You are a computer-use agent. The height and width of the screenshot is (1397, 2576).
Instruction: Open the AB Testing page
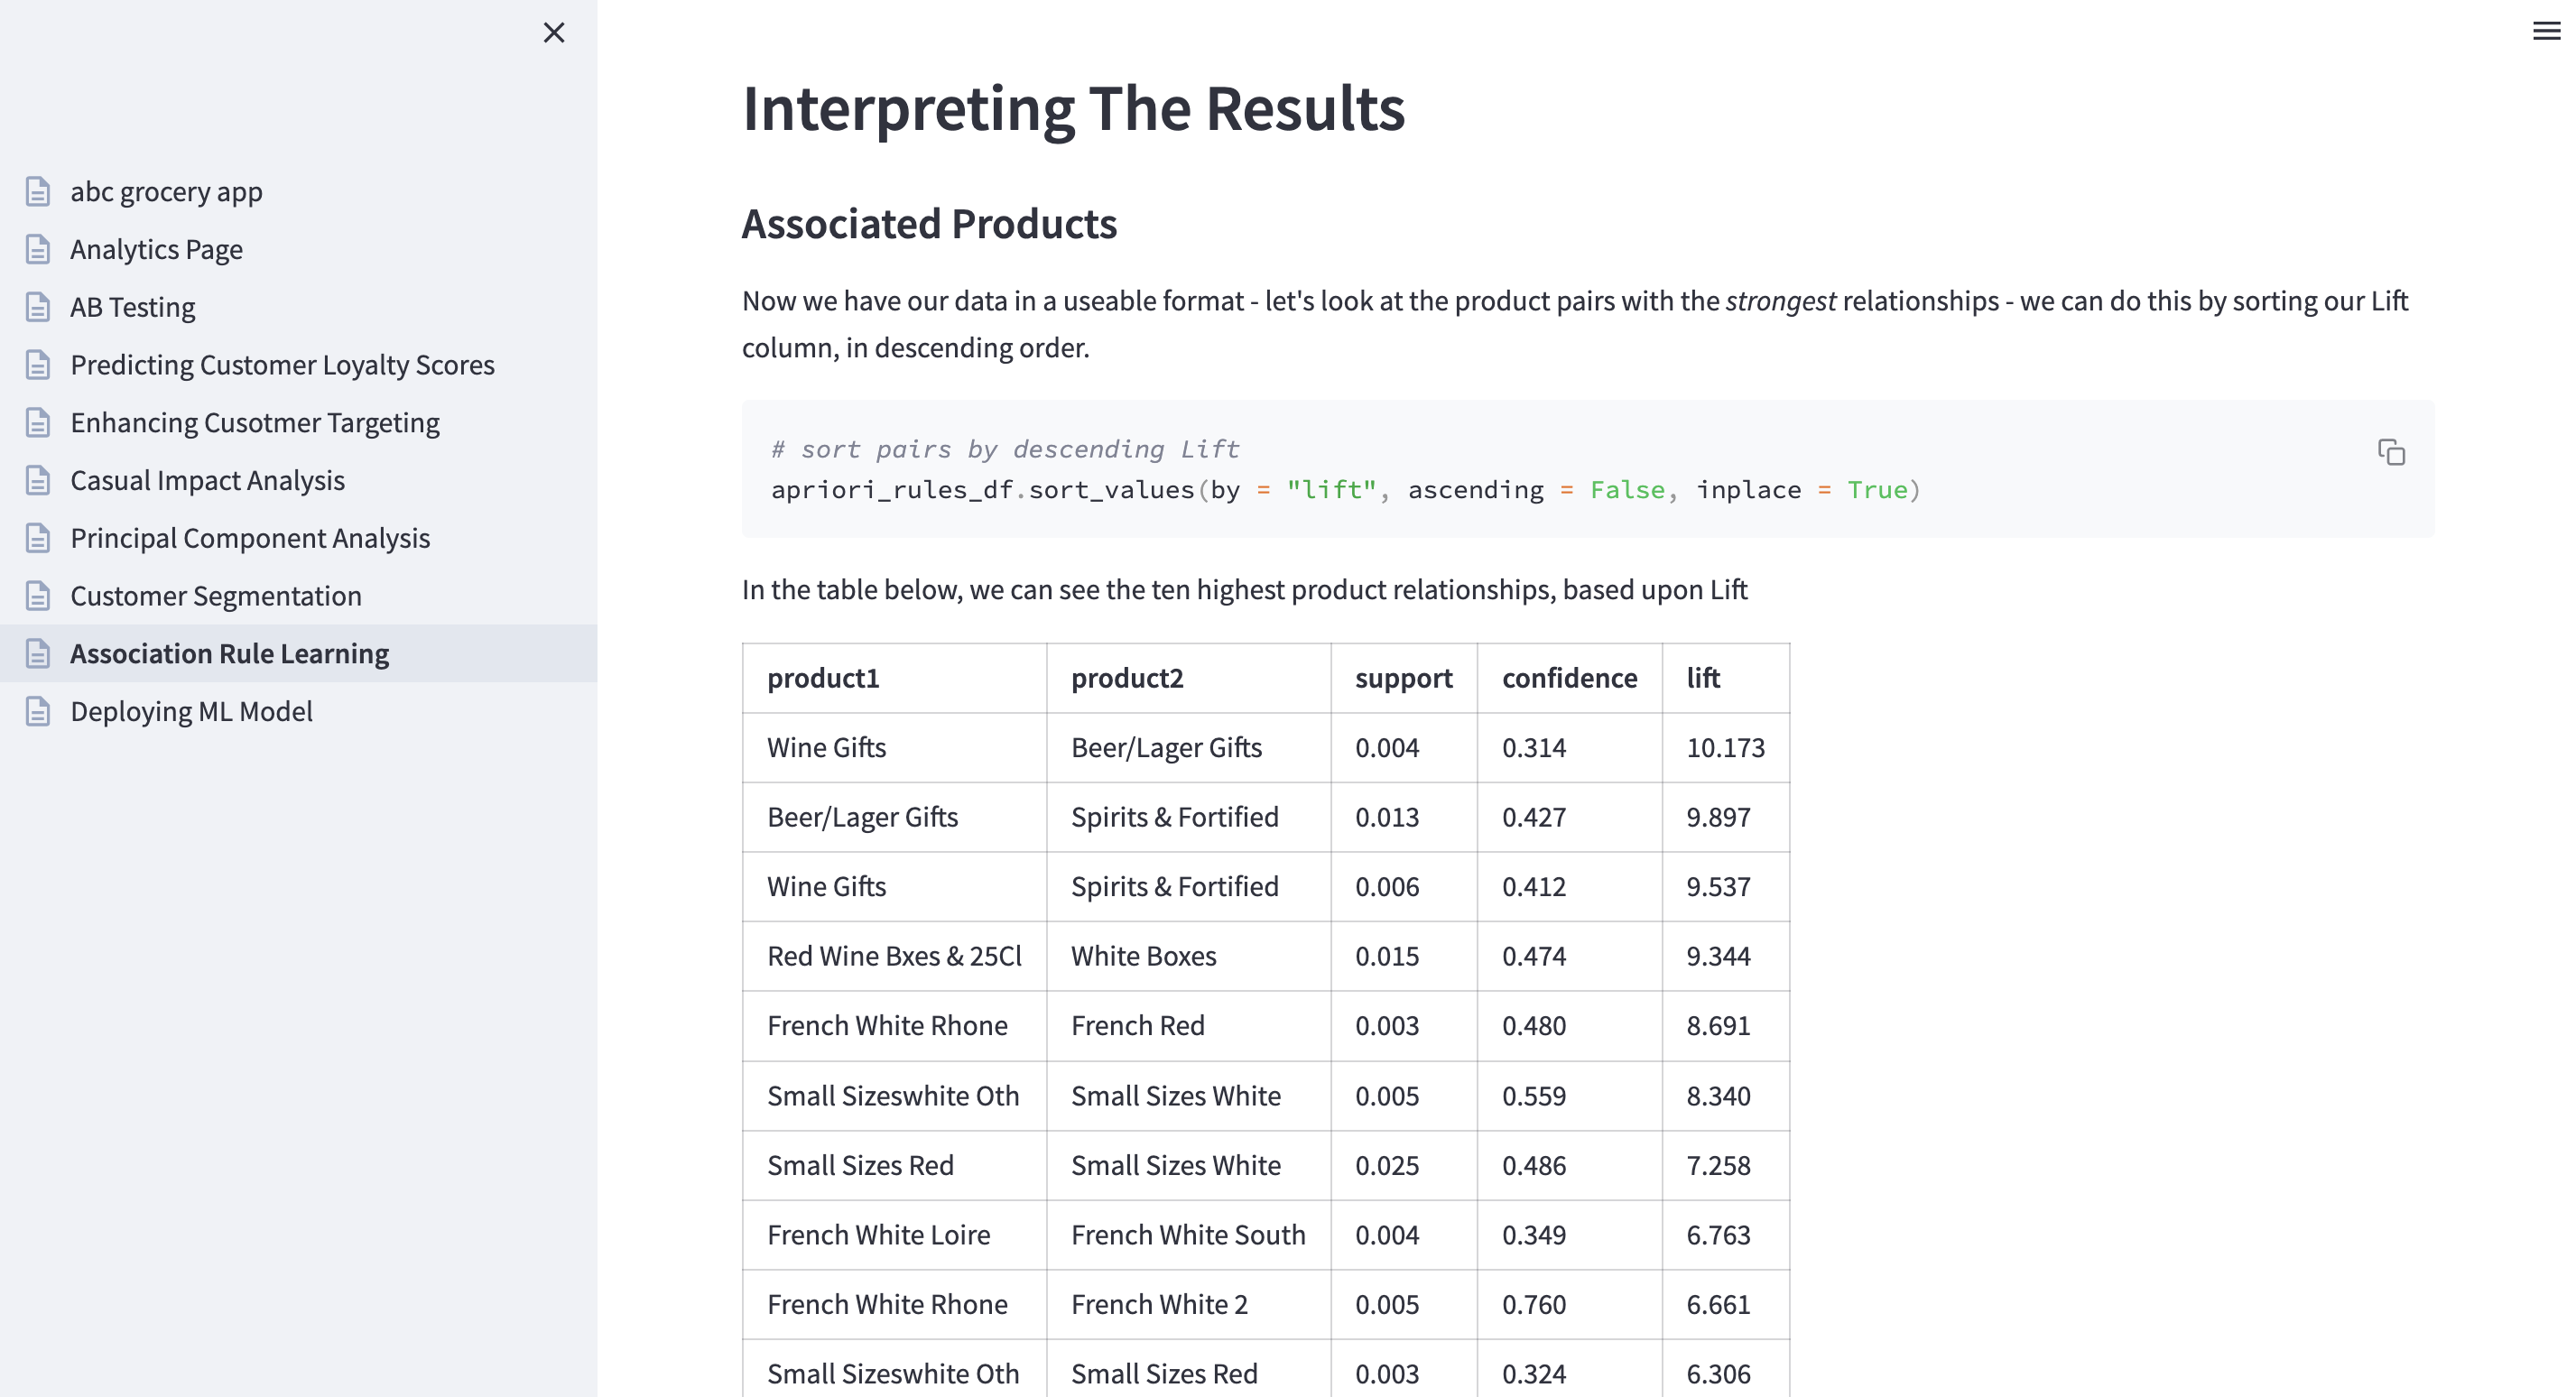pyautogui.click(x=132, y=307)
